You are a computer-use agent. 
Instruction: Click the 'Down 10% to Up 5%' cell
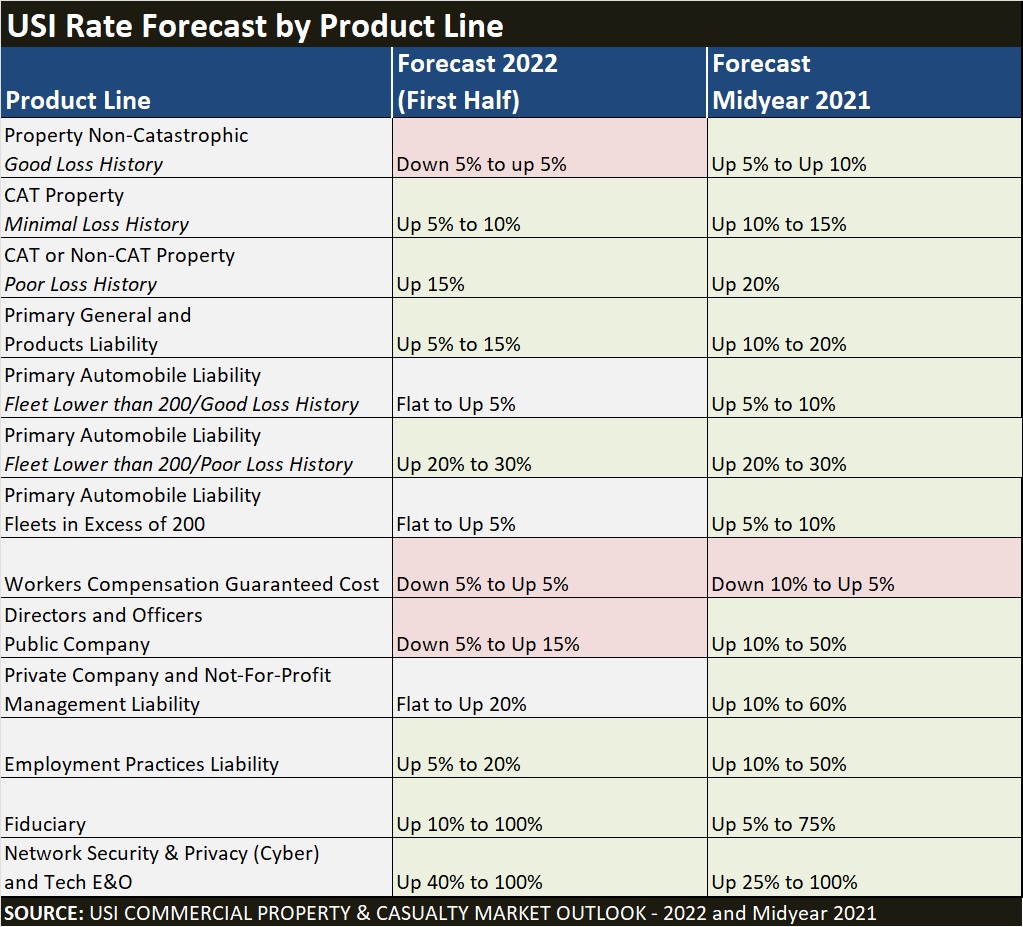[x=803, y=584]
